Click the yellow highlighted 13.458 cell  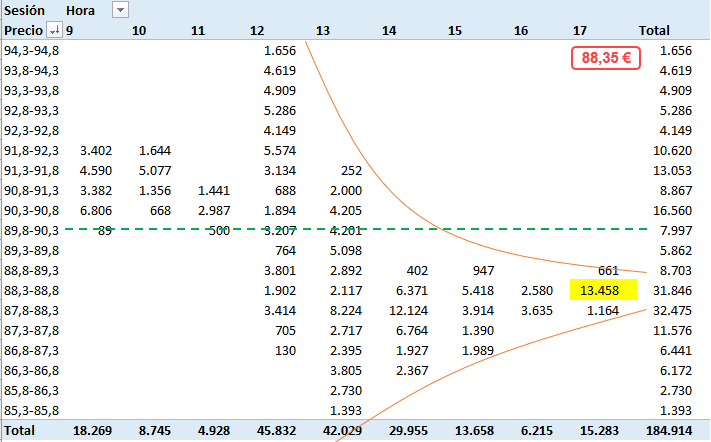coord(603,290)
